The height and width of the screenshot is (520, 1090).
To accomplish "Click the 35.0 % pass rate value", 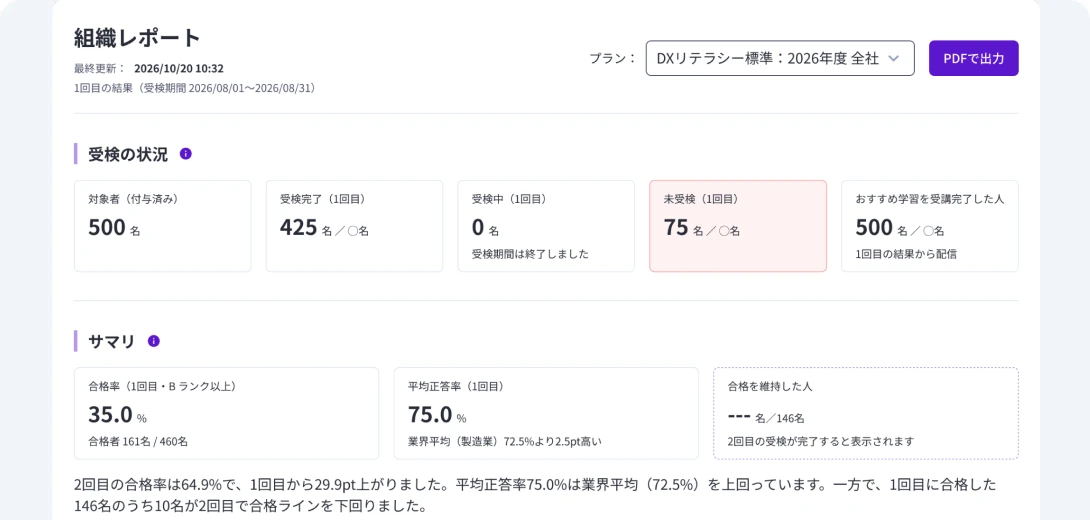I will 117,415.
